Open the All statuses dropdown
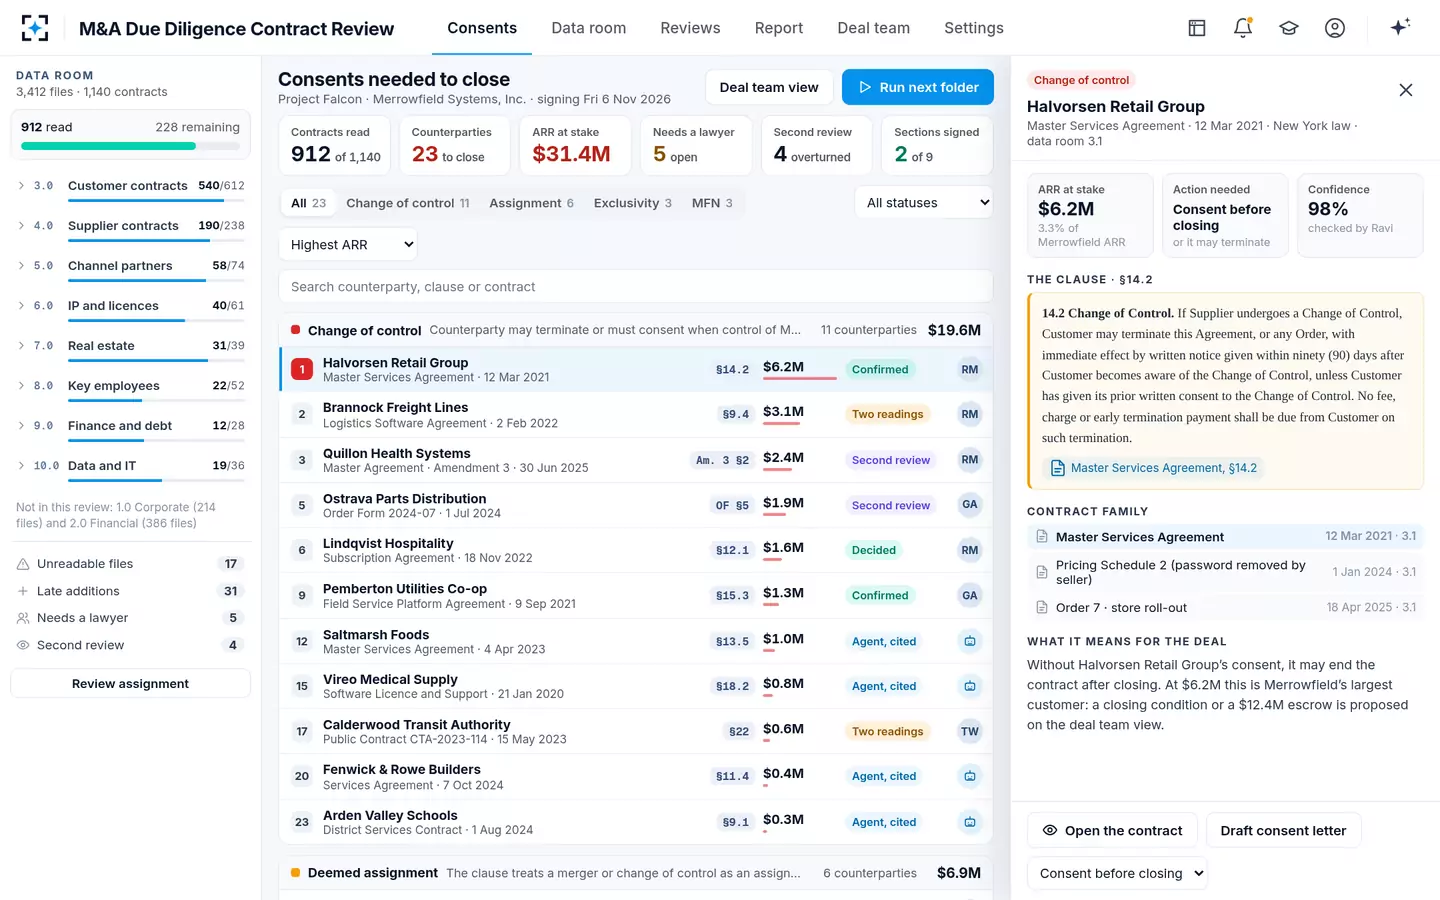Image resolution: width=1440 pixels, height=900 pixels. click(x=924, y=202)
